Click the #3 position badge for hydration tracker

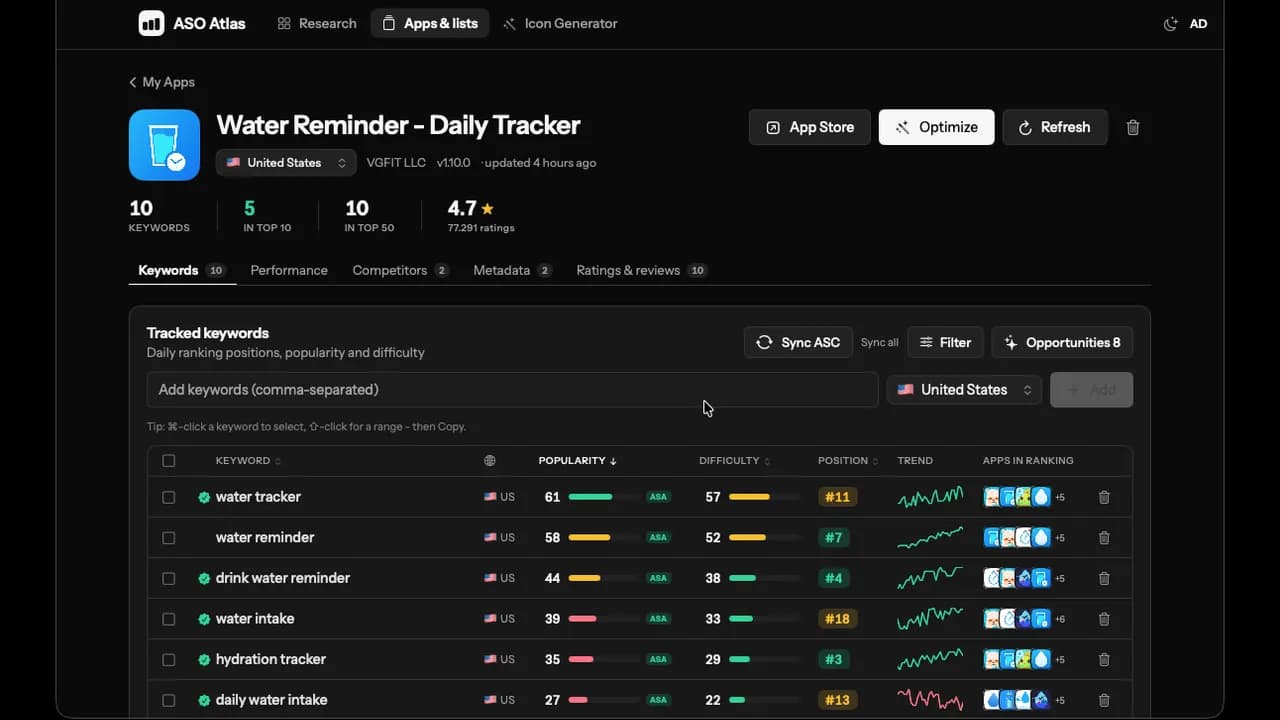[834, 660]
